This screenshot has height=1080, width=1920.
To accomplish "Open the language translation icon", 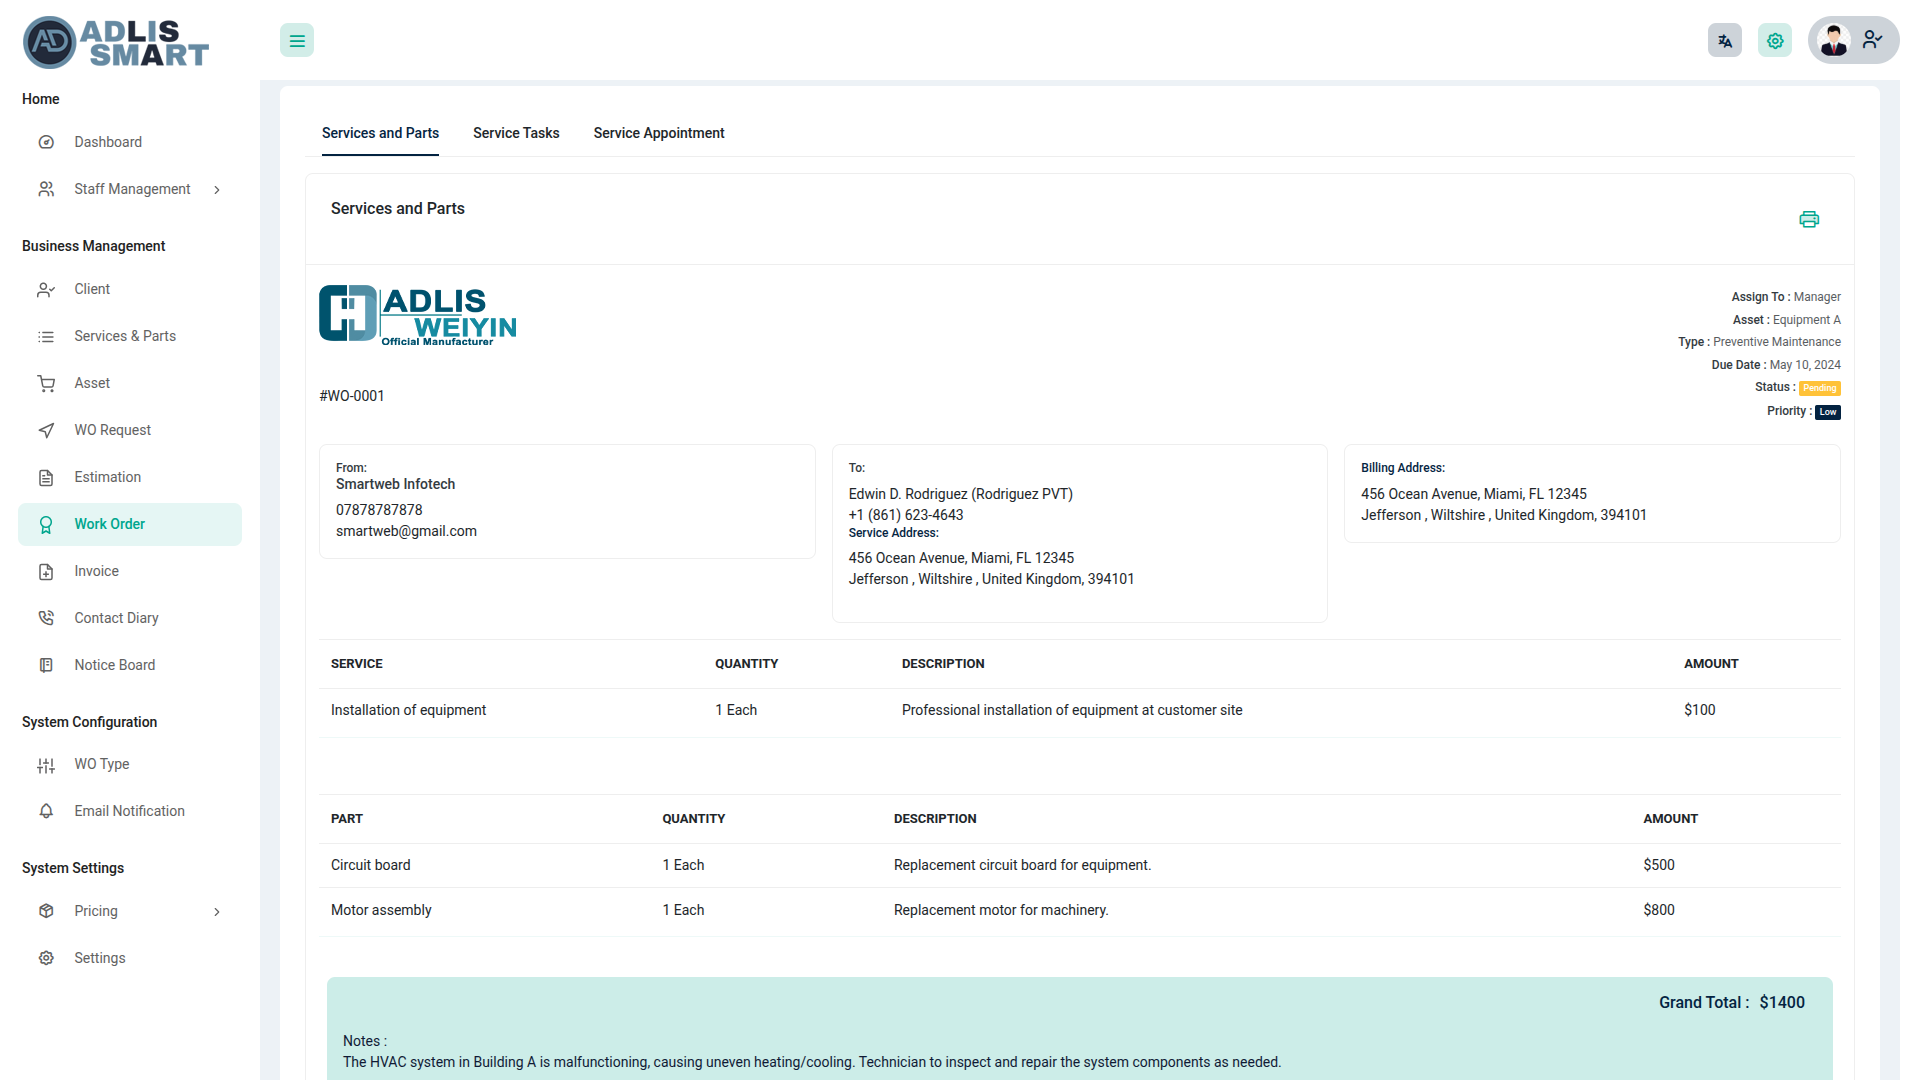I will pos(1724,41).
